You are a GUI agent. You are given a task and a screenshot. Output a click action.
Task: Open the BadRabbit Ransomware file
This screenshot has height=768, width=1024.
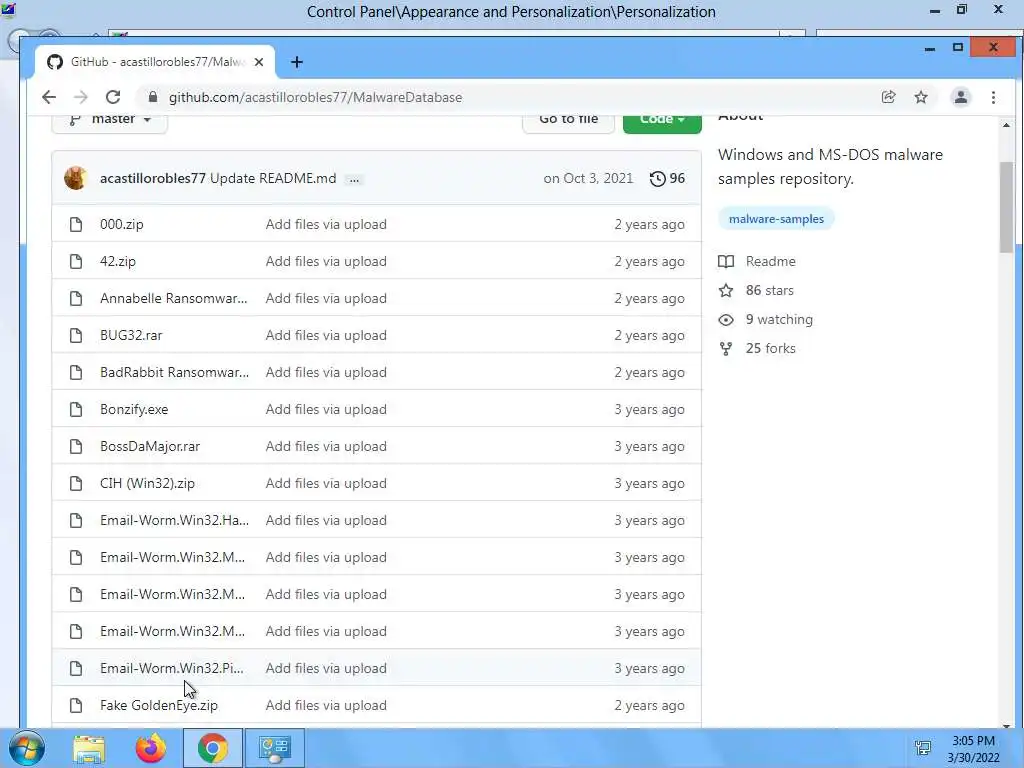click(x=174, y=372)
